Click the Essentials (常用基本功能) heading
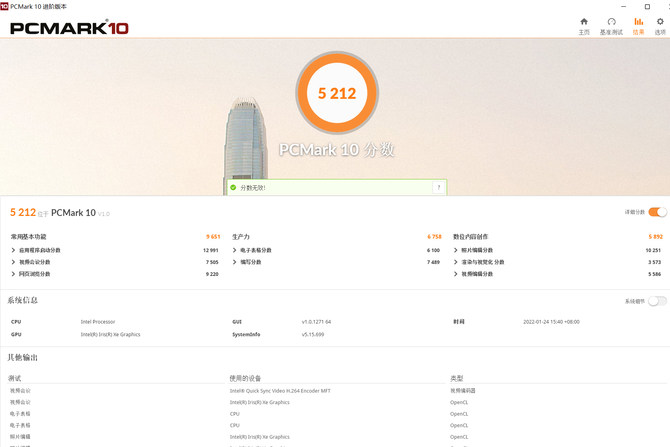This screenshot has height=447, width=670. [x=29, y=237]
